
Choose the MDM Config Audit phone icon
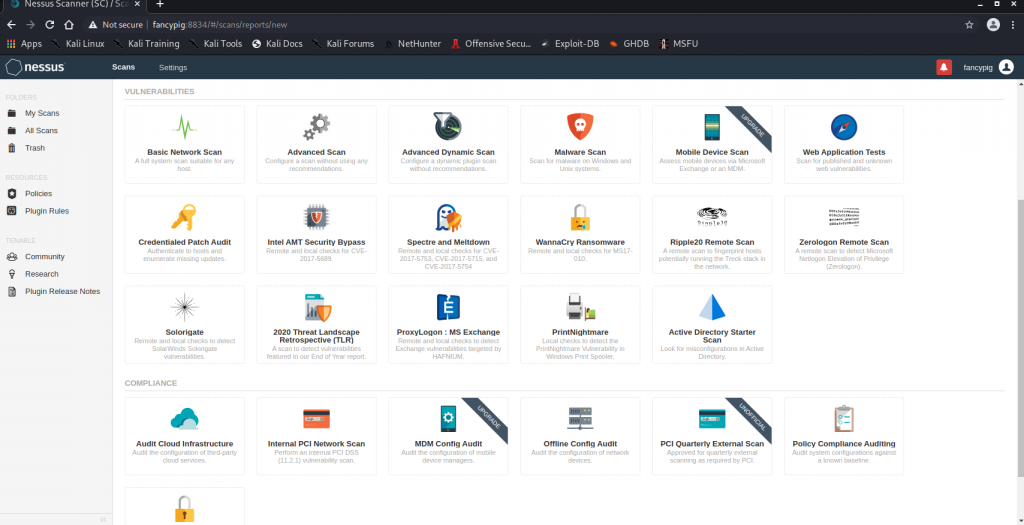tap(448, 419)
